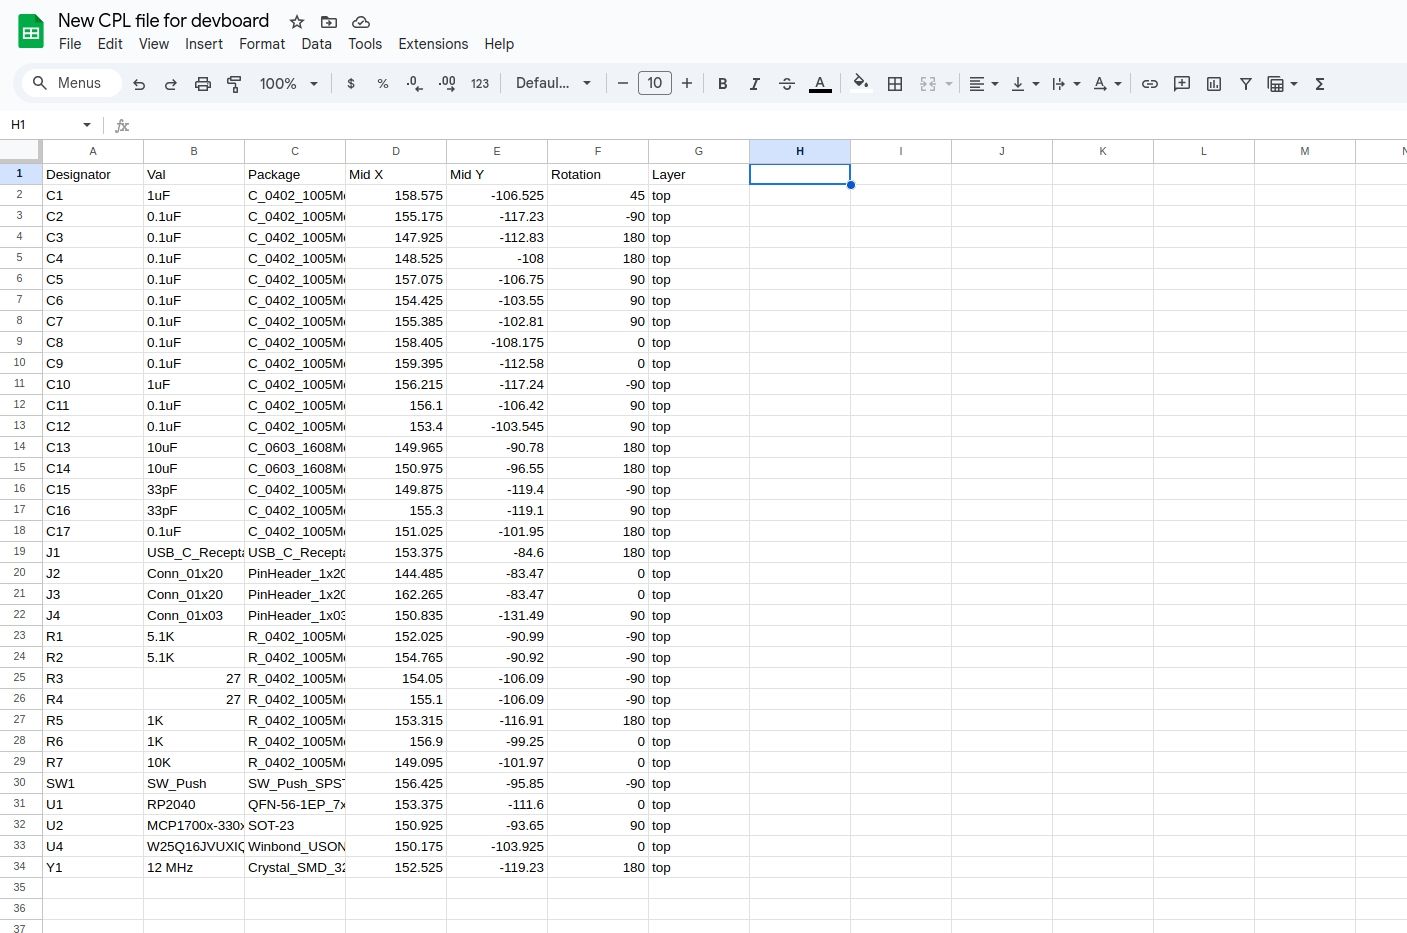This screenshot has height=933, width=1407.
Task: Open the Extensions menu
Action: (x=433, y=44)
